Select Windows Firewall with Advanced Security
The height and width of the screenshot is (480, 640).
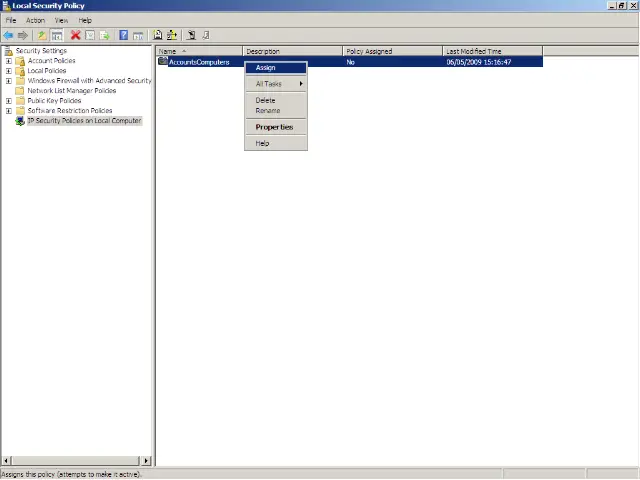(89, 81)
